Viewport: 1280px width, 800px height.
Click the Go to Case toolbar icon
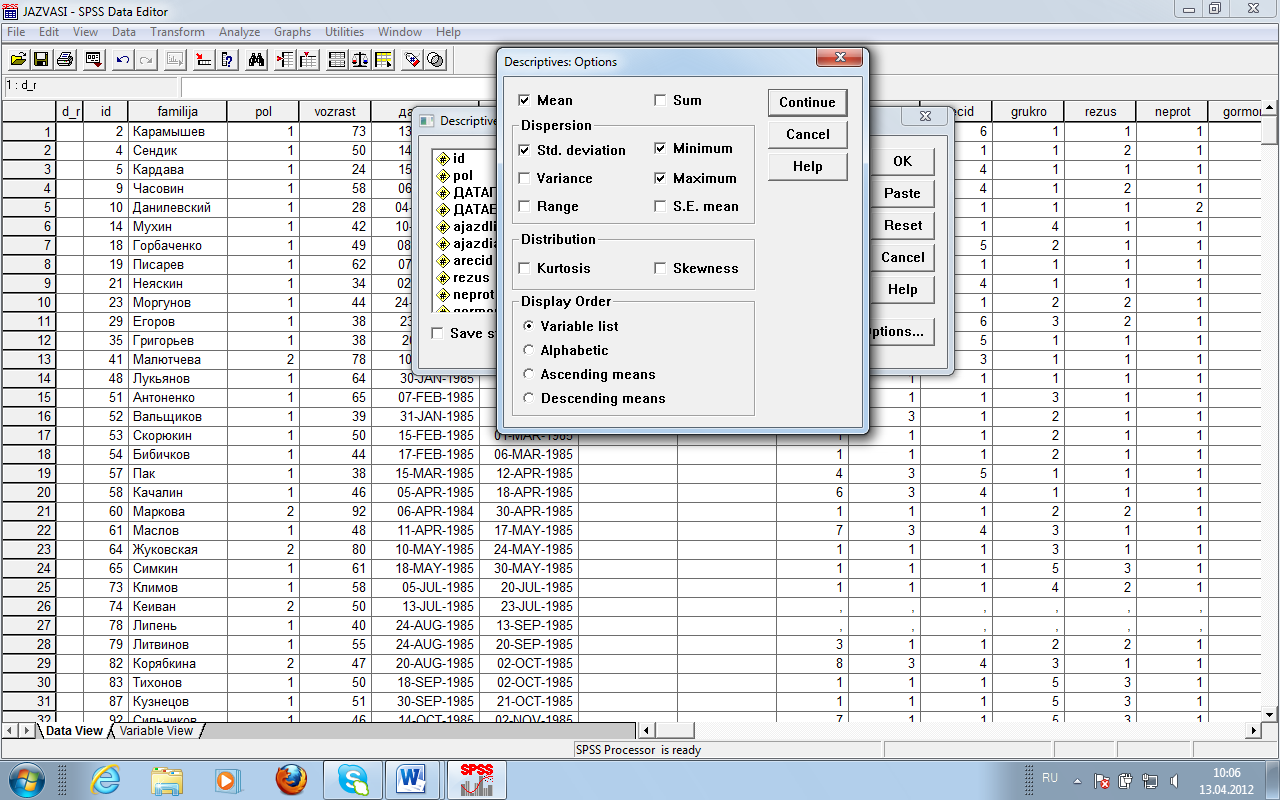click(x=203, y=60)
